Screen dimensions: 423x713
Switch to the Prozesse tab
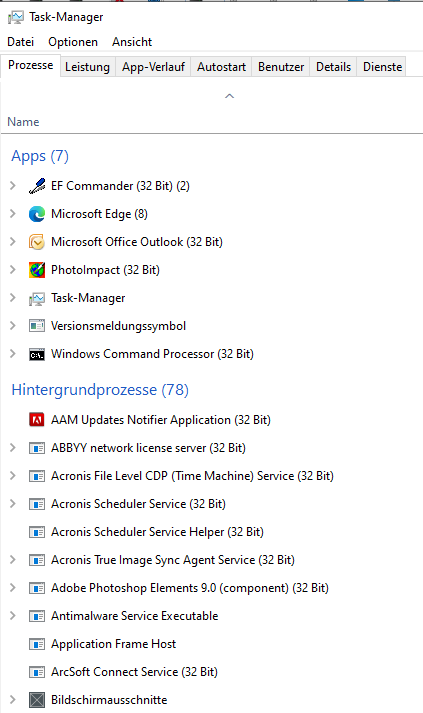30,65
